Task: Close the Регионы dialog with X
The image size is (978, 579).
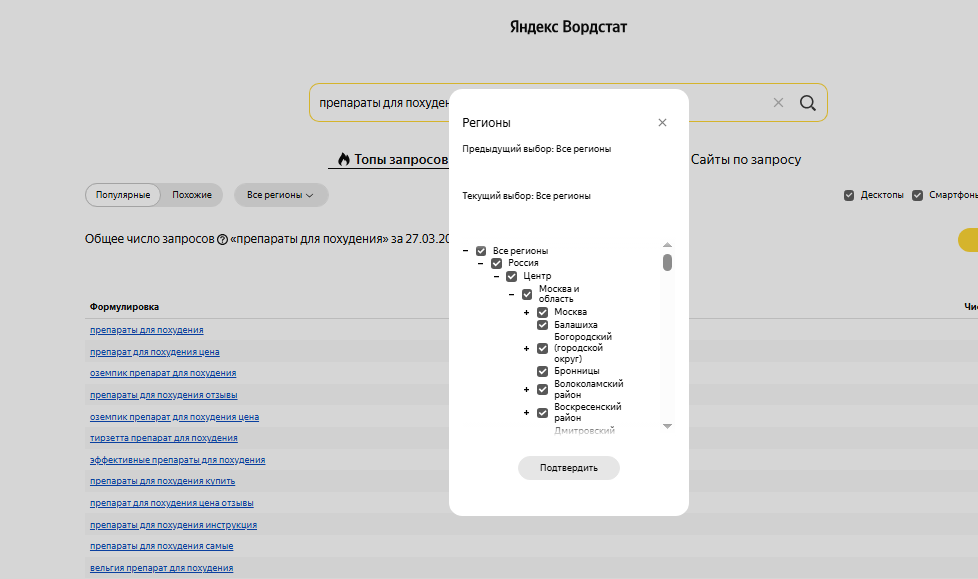Action: point(662,122)
